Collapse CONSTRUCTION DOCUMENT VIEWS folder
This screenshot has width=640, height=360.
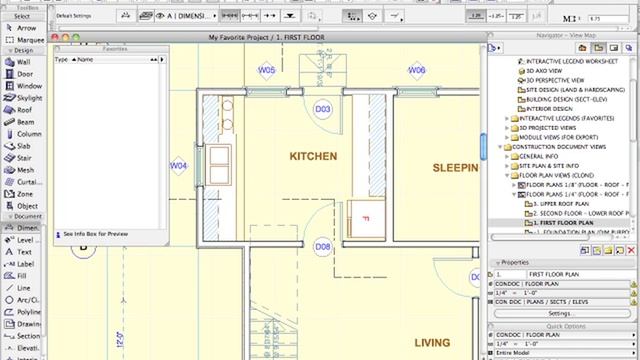500,147
